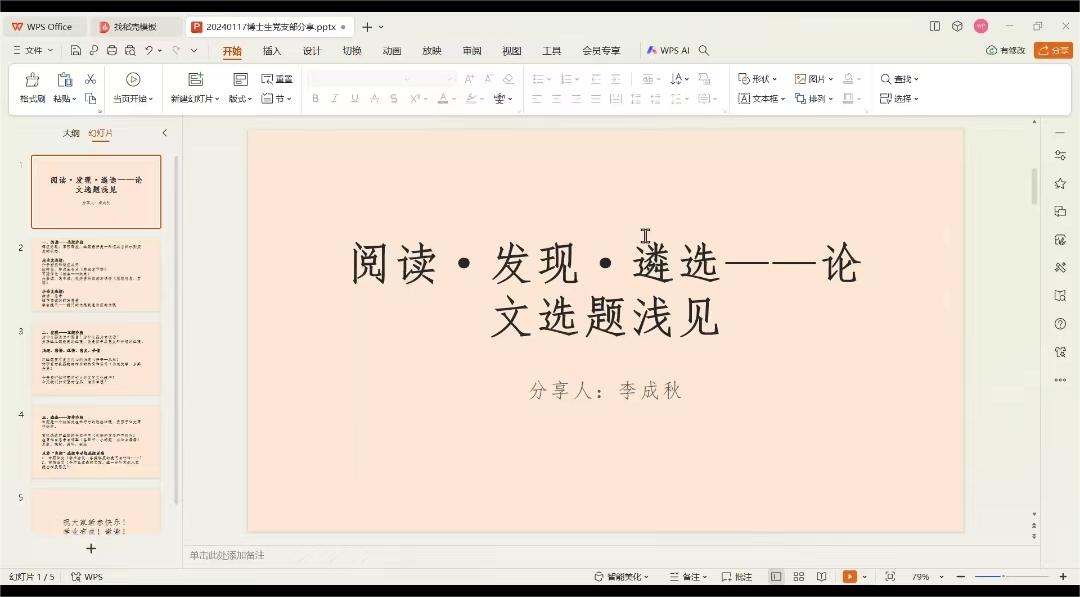Click the Cut scissors icon
The width and height of the screenshot is (1080, 597).
(90, 79)
